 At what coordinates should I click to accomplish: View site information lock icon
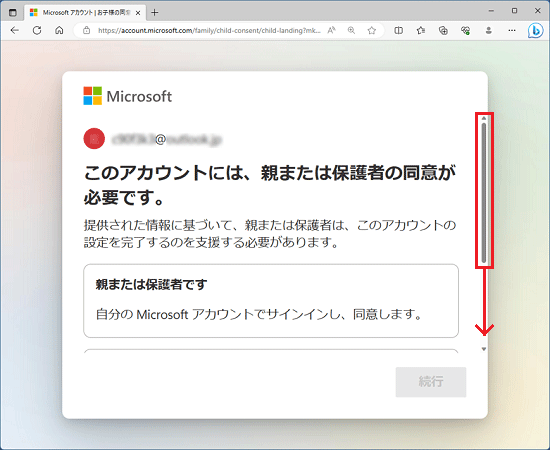(87, 31)
